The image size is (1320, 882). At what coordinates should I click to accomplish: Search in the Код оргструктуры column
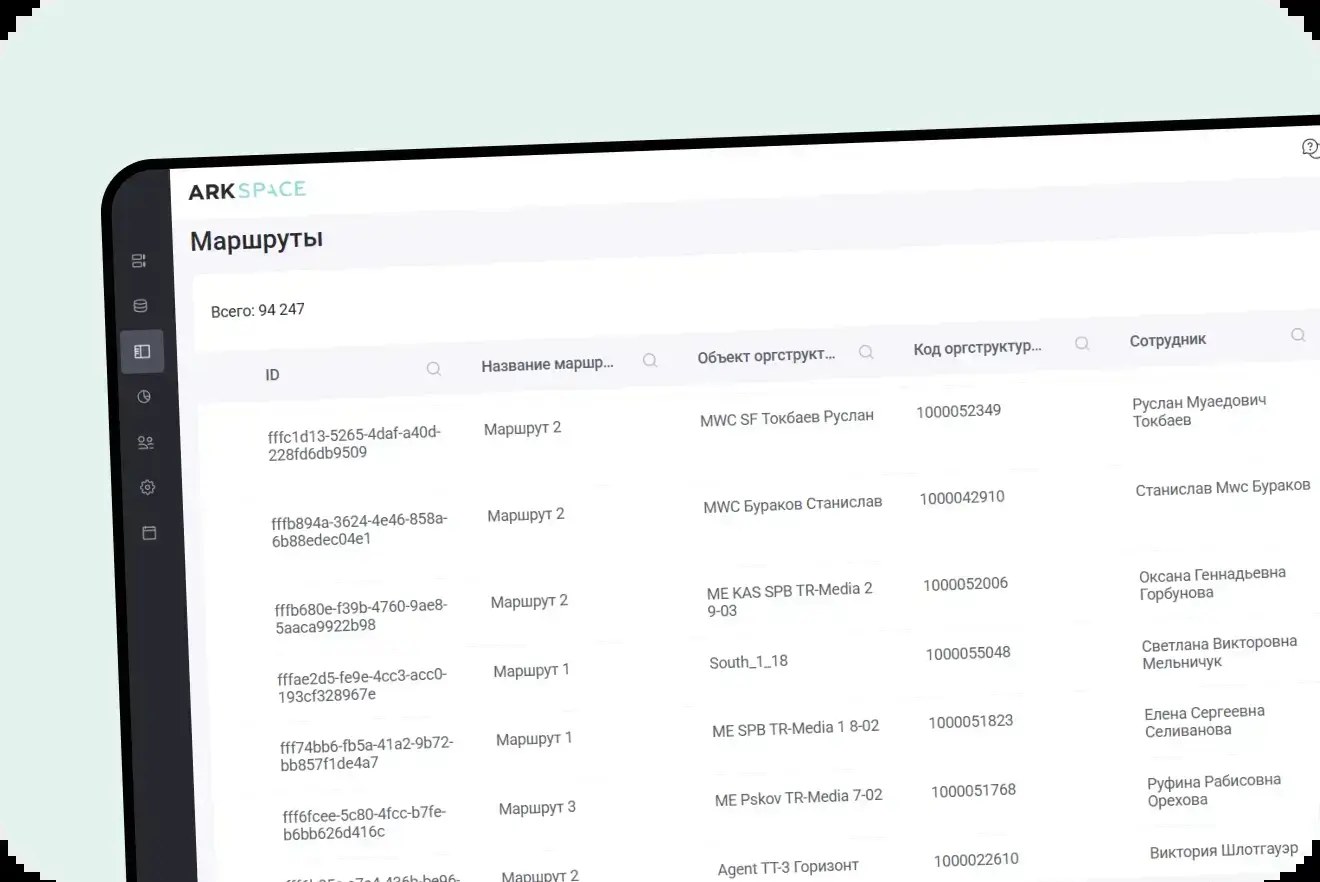(x=1082, y=343)
